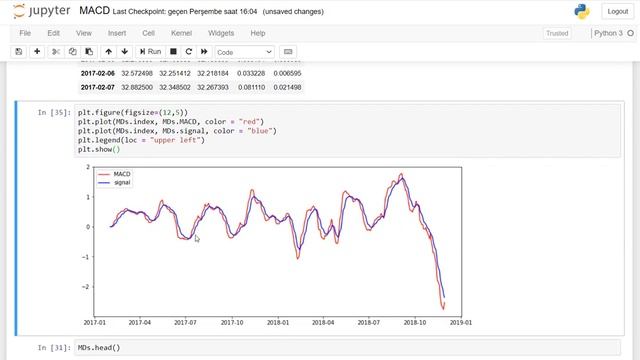Click the Python logo icon
This screenshot has height=360, width=640.
click(x=582, y=11)
